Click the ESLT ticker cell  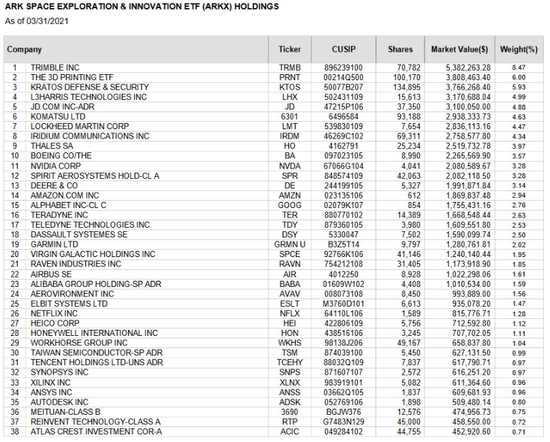[x=290, y=304]
